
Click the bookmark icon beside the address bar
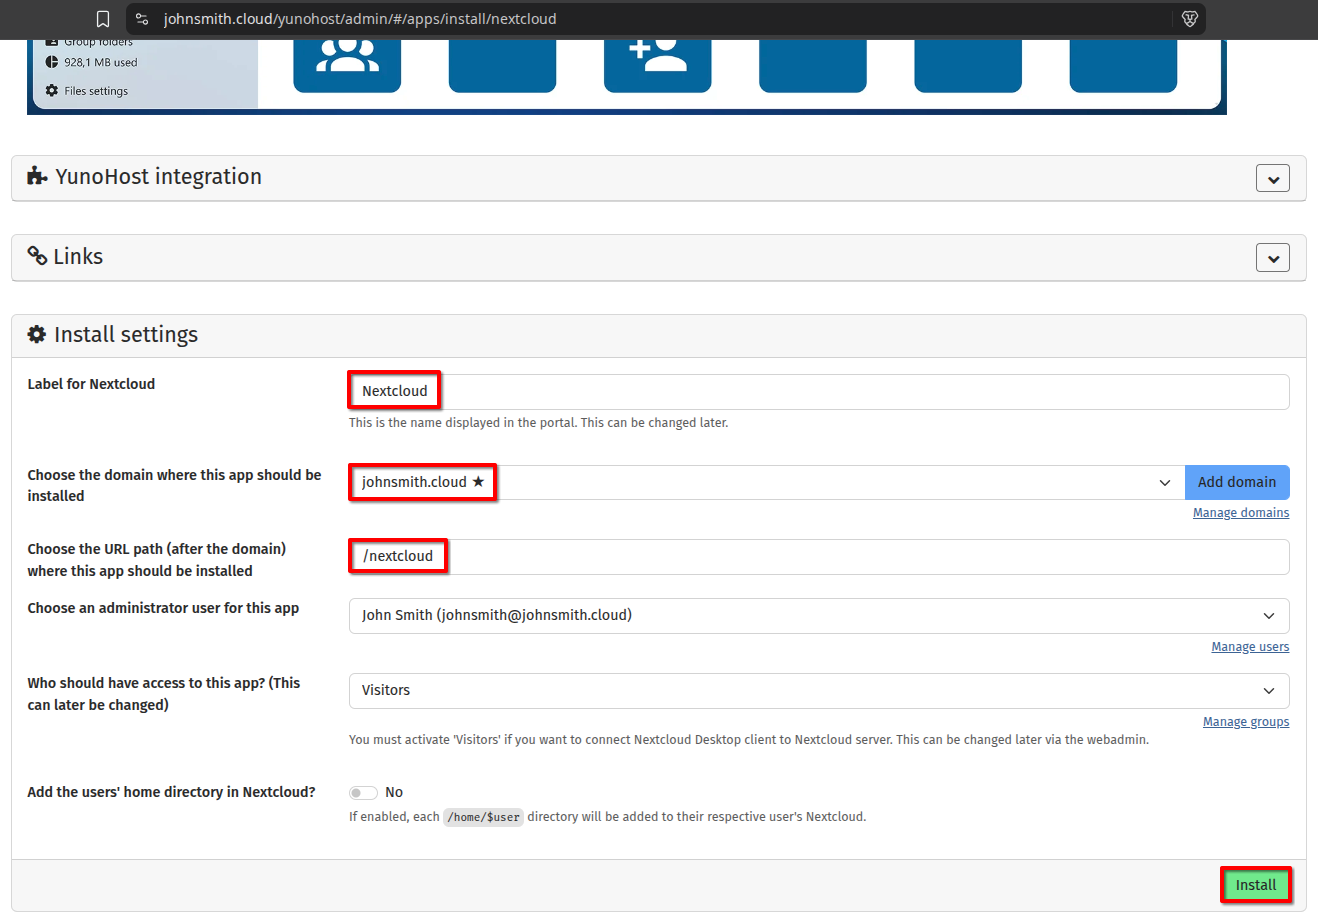[103, 19]
